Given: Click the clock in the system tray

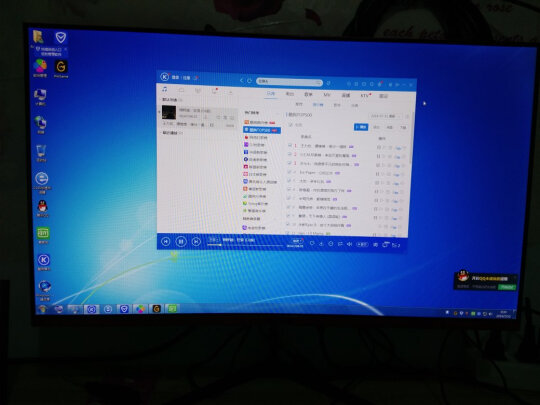Looking at the screenshot, I should coord(503,314).
